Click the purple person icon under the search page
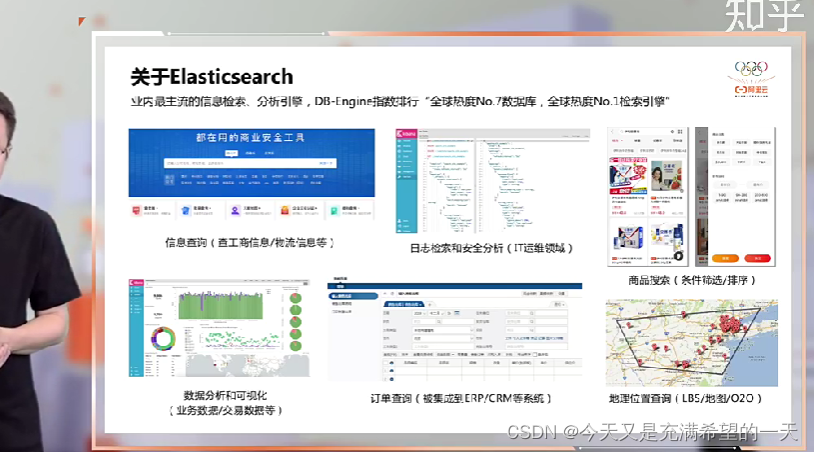The image size is (814, 452). pos(235,210)
